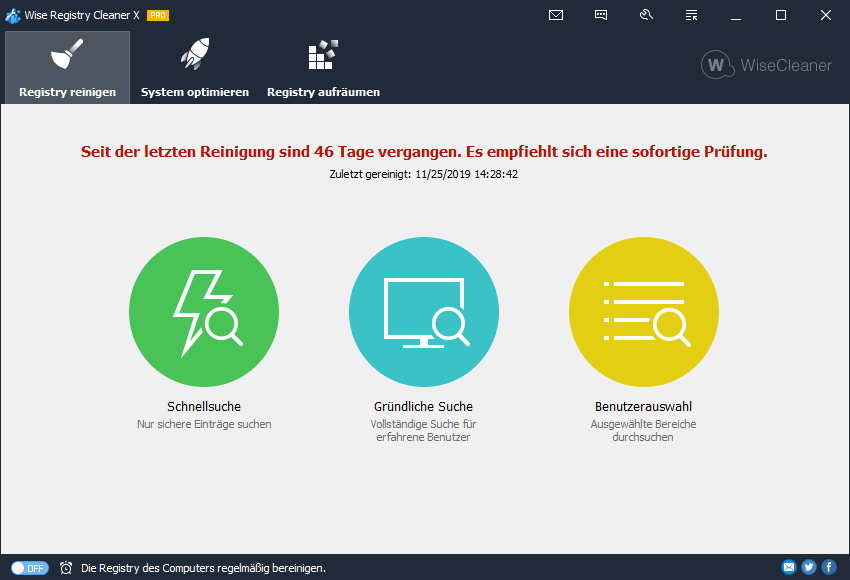Screen dimensions: 850x580
Task: Open the Registry aufräumen tab
Action: 323,67
